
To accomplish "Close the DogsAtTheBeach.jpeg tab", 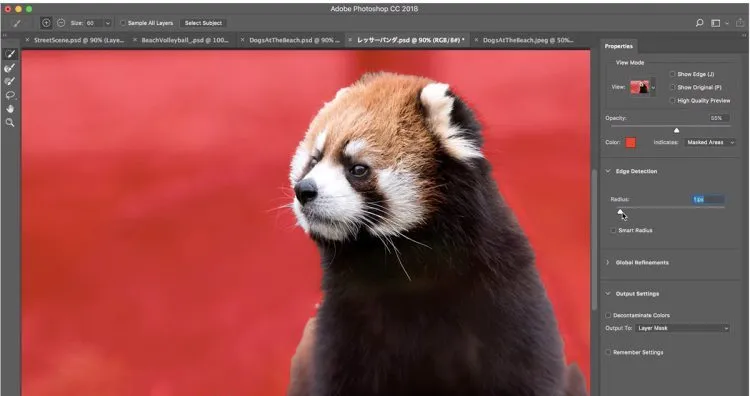I will click(476, 40).
